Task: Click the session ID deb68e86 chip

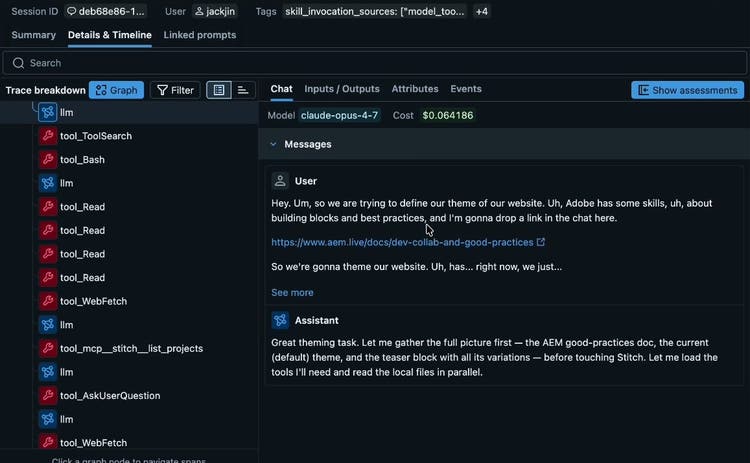Action: tap(105, 11)
